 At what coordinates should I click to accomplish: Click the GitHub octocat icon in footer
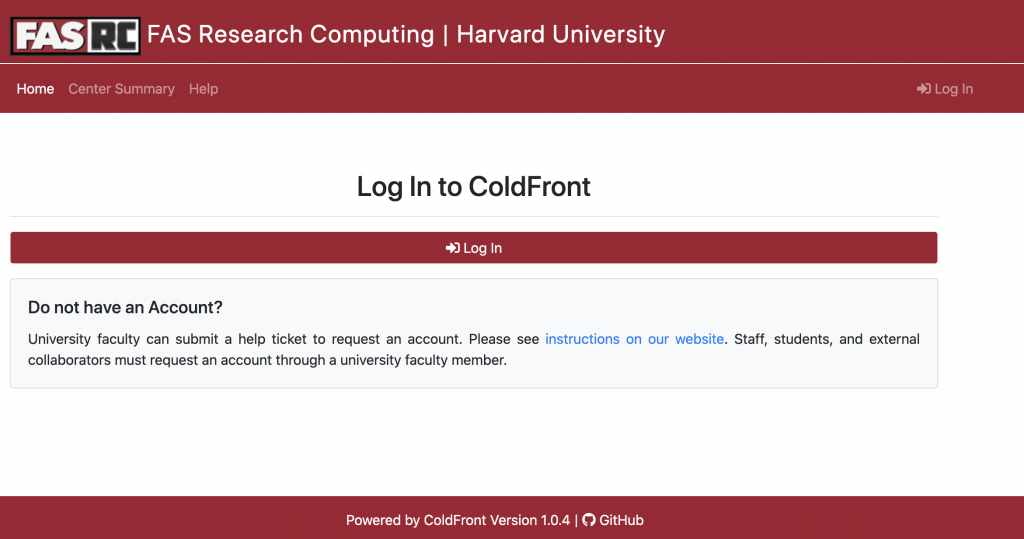click(589, 520)
